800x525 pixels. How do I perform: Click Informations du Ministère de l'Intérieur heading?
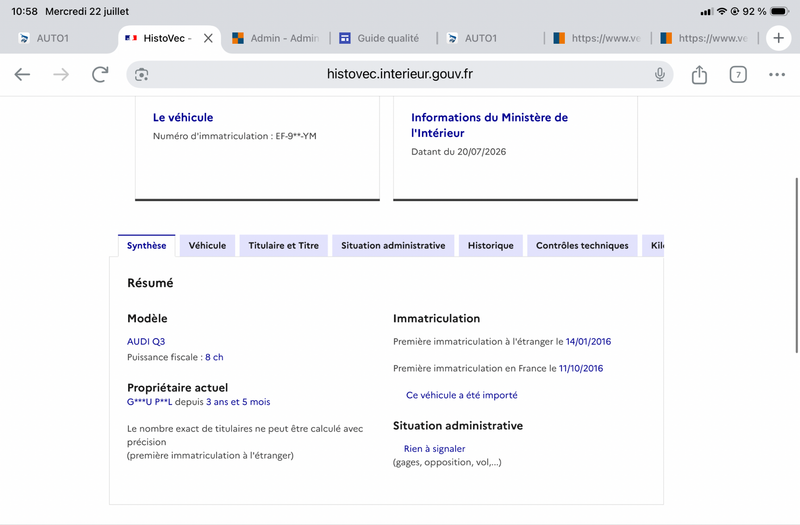coord(489,125)
